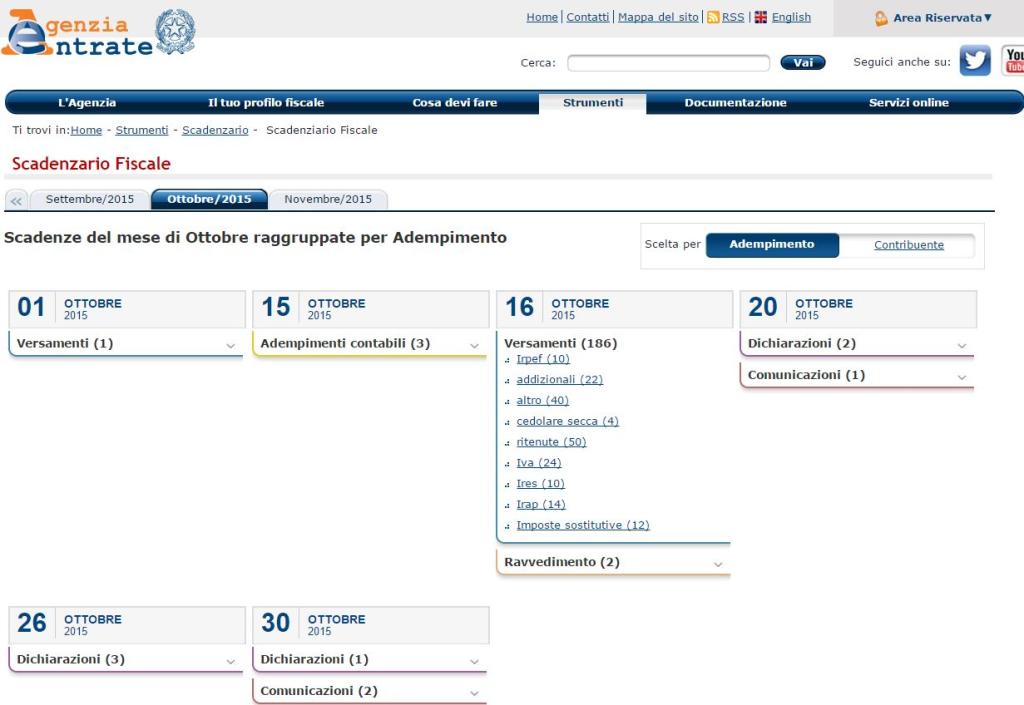Click the RSS feed icon
The width and height of the screenshot is (1024, 705).
713,18
